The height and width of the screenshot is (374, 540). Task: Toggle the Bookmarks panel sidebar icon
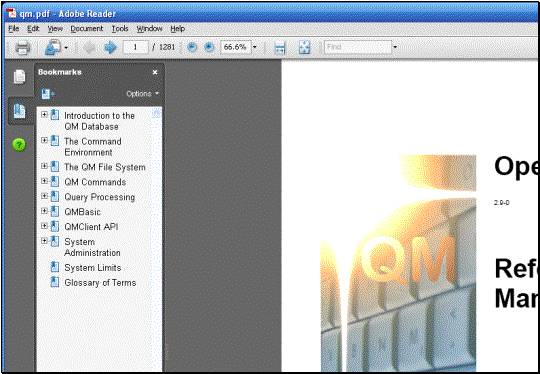[19, 111]
